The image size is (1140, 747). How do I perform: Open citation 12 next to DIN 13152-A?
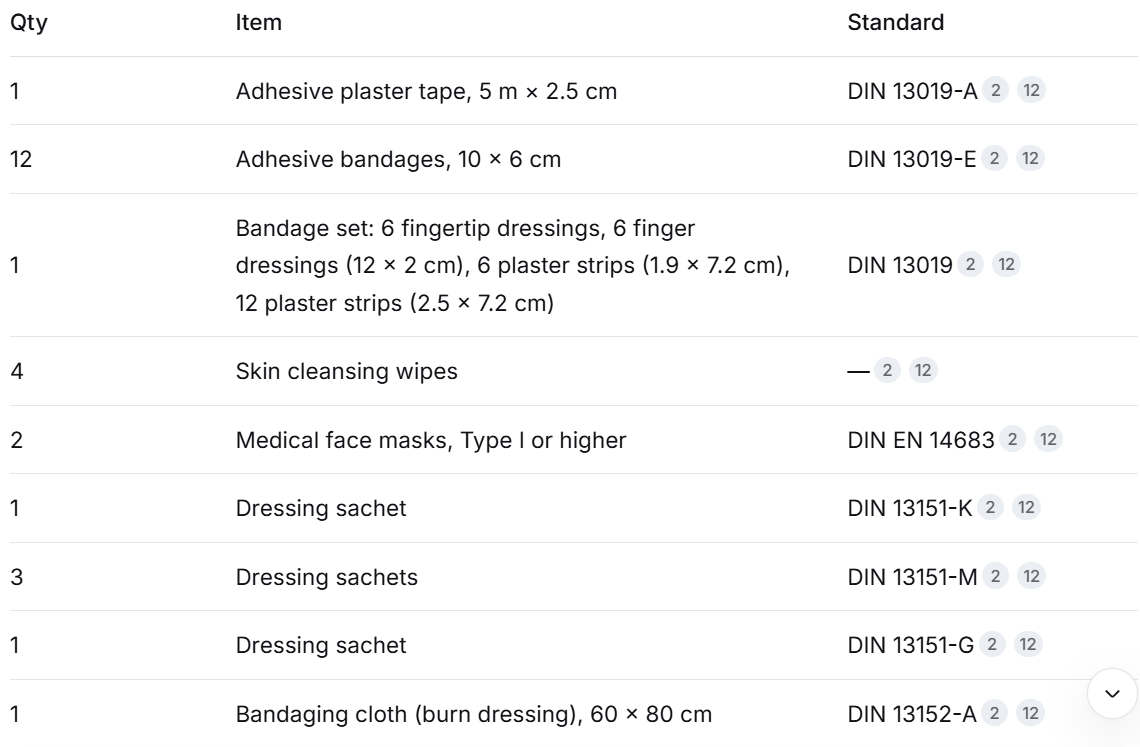click(x=1030, y=713)
